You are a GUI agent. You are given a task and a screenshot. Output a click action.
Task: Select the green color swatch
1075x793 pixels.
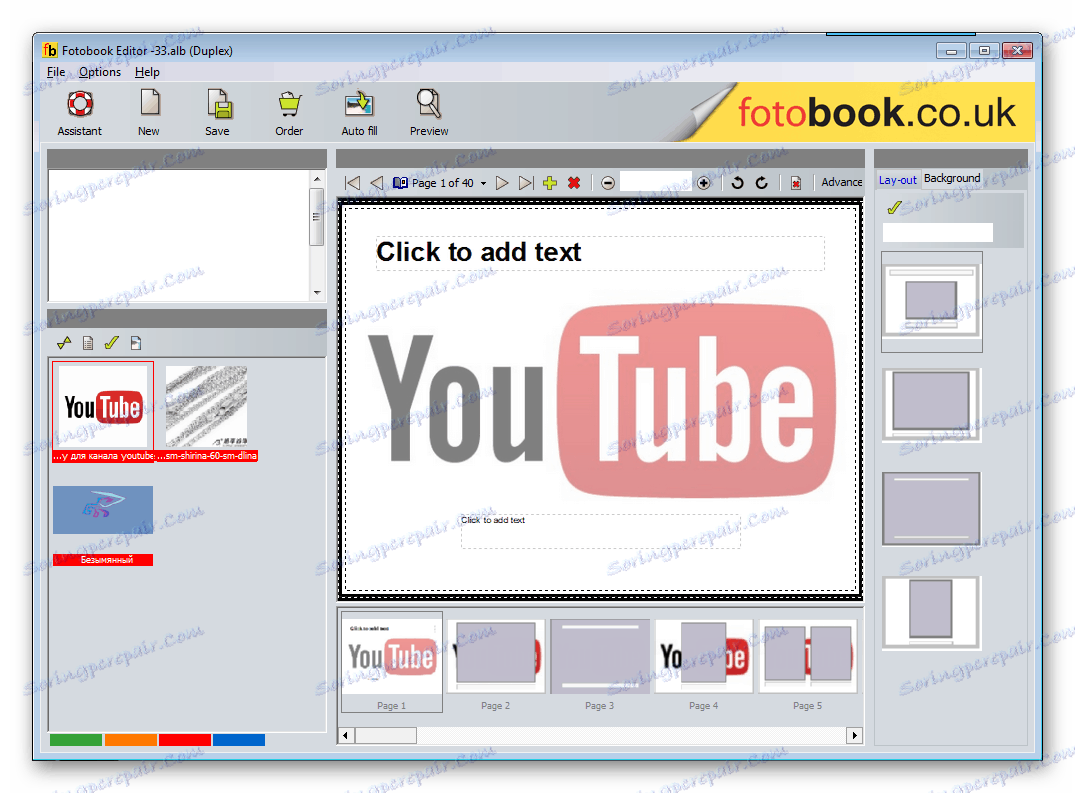coord(76,740)
